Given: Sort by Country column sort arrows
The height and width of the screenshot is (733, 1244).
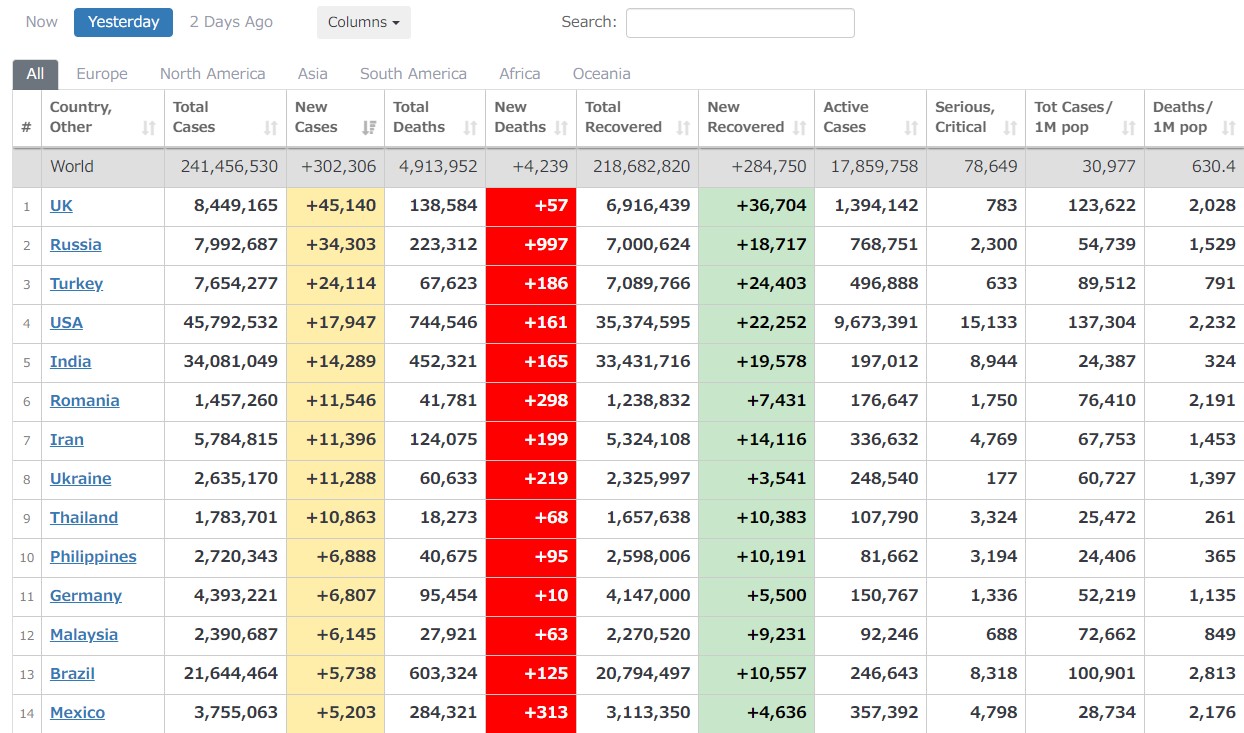Looking at the screenshot, I should click(x=149, y=128).
